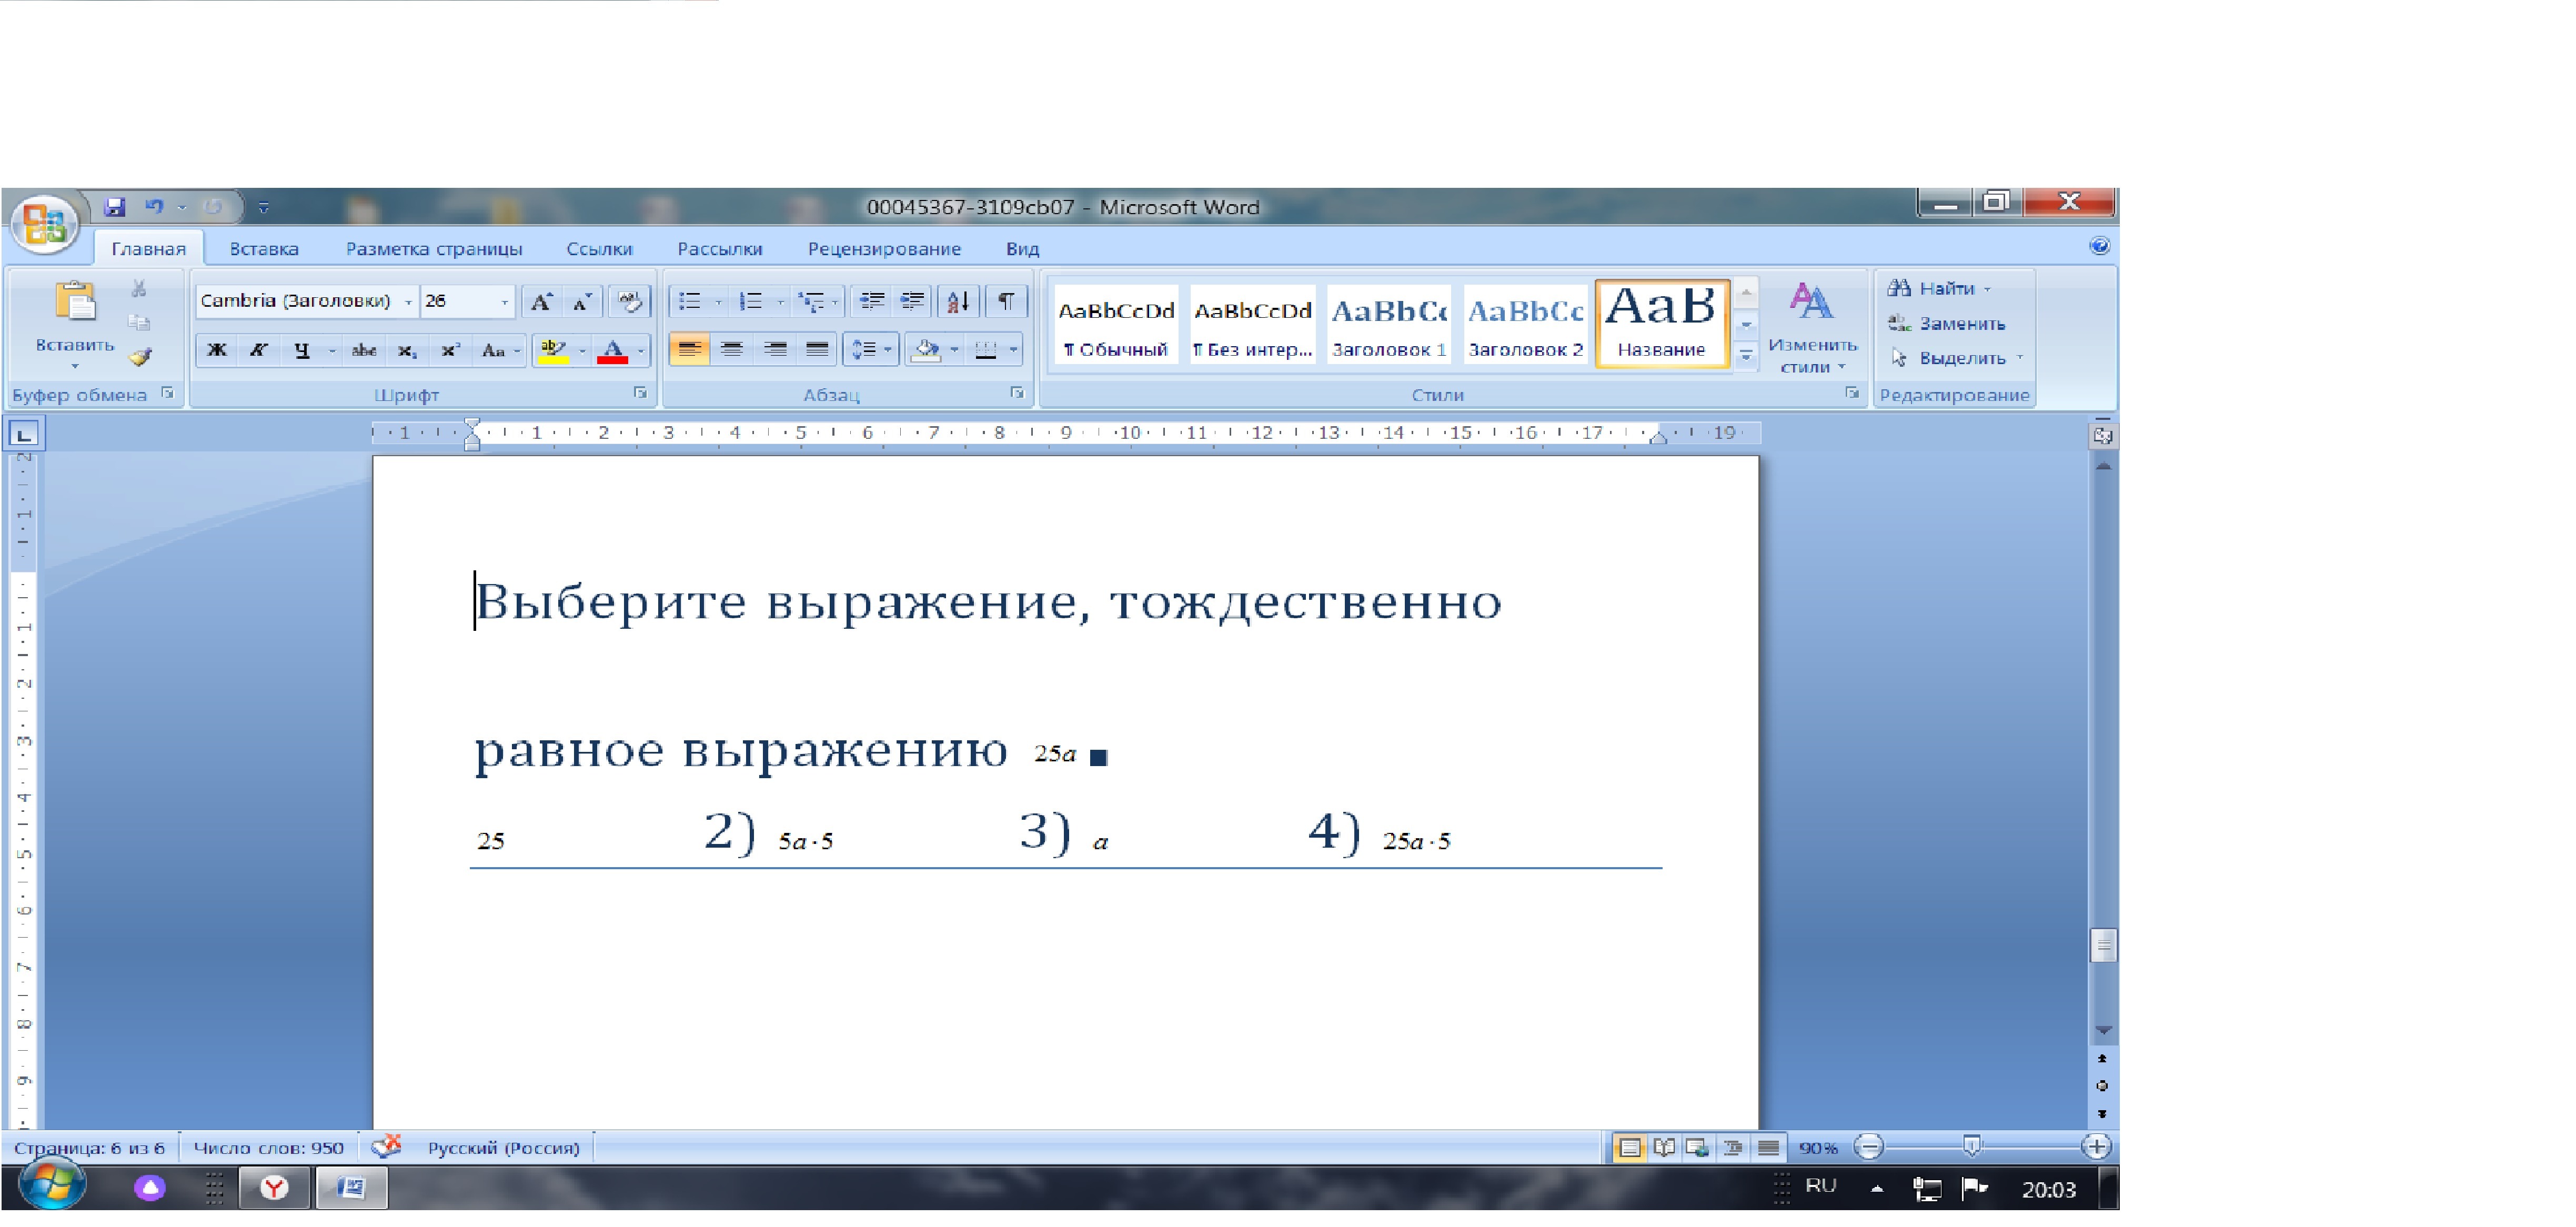Toggle italic (К) formatting
This screenshot has width=2576, height=1227.
pos(259,350)
